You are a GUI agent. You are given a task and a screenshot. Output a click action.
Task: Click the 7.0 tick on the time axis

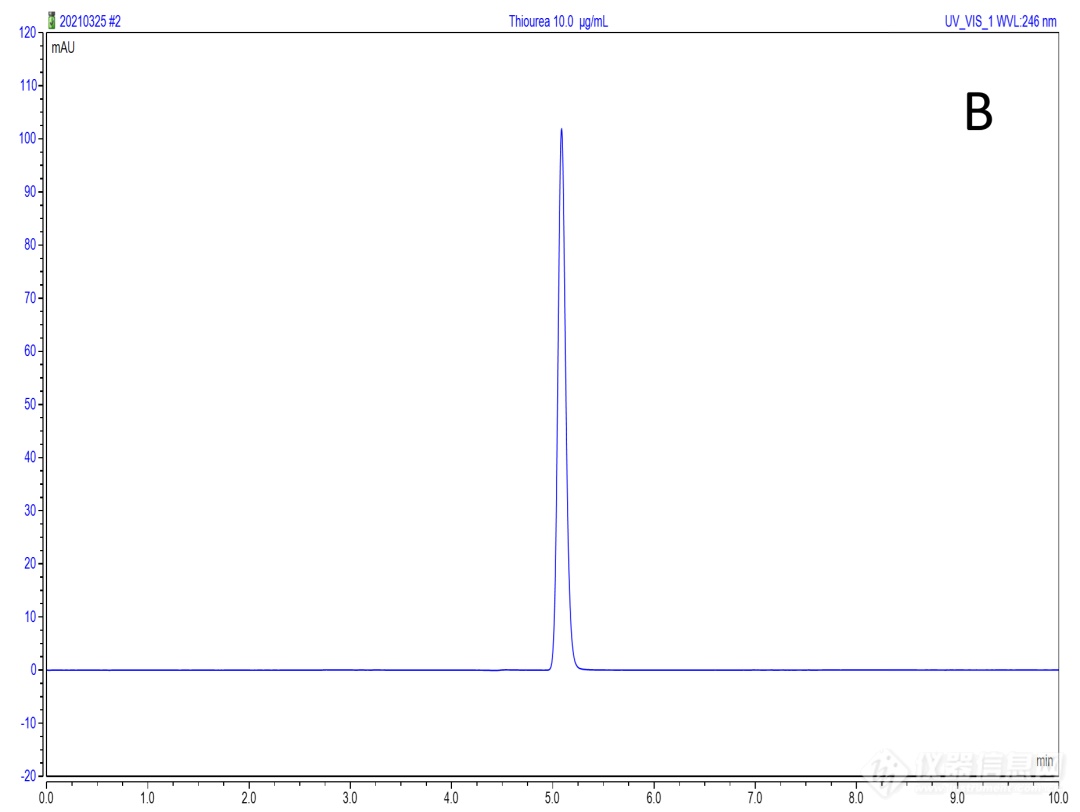(x=755, y=798)
